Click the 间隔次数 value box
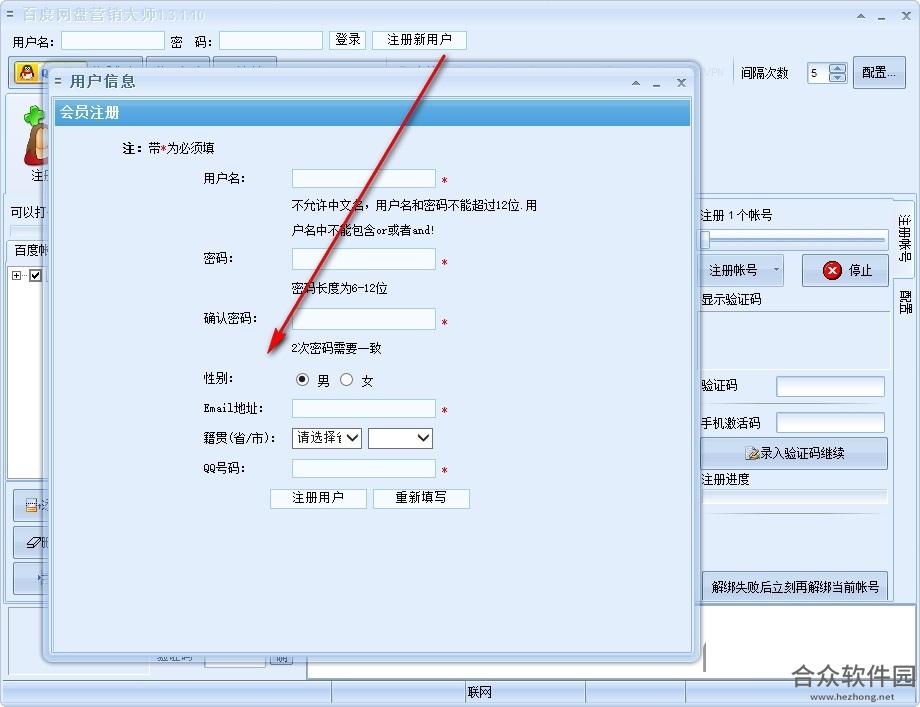 point(818,73)
